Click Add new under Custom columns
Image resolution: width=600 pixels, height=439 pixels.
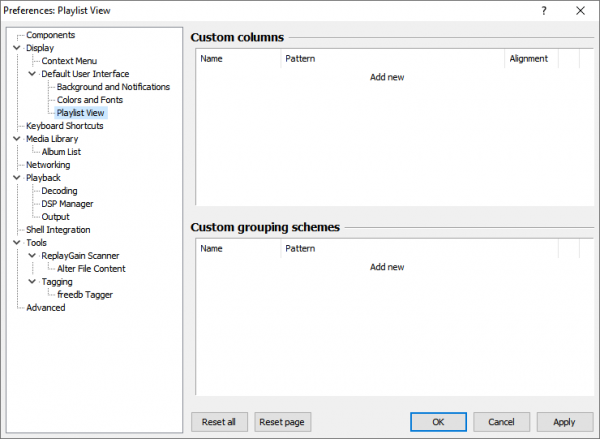387,77
